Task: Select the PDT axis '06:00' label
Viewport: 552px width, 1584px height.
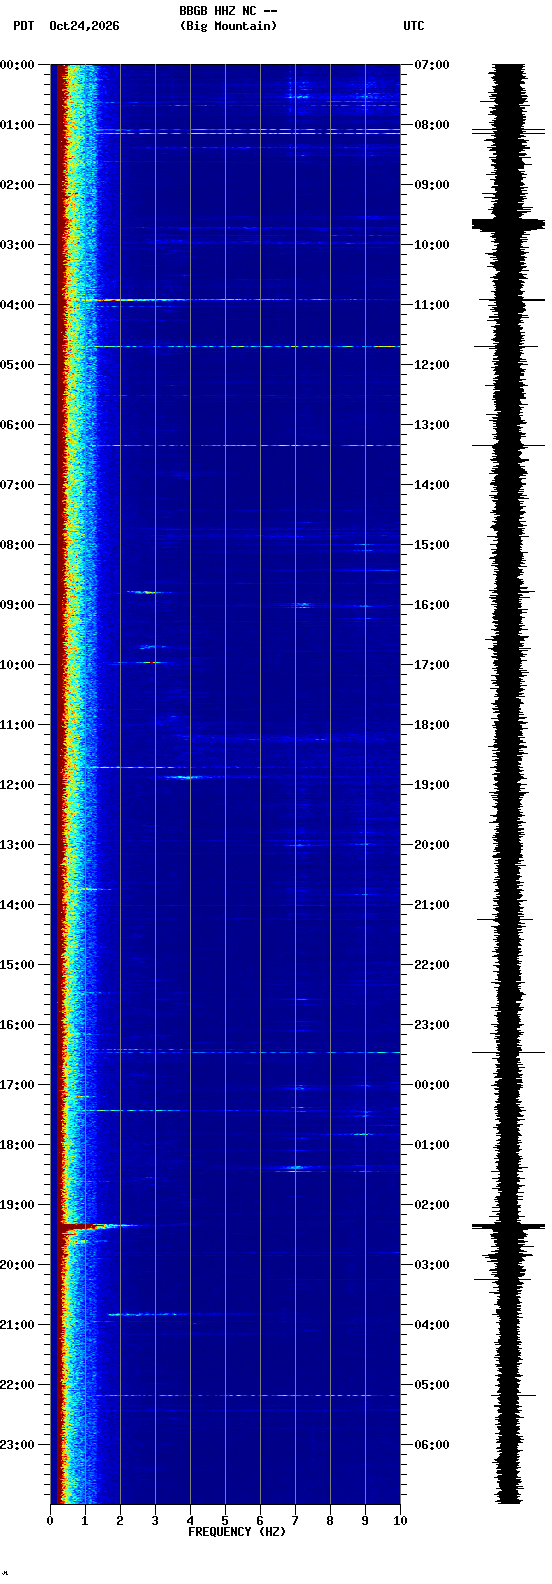Action: click(17, 425)
